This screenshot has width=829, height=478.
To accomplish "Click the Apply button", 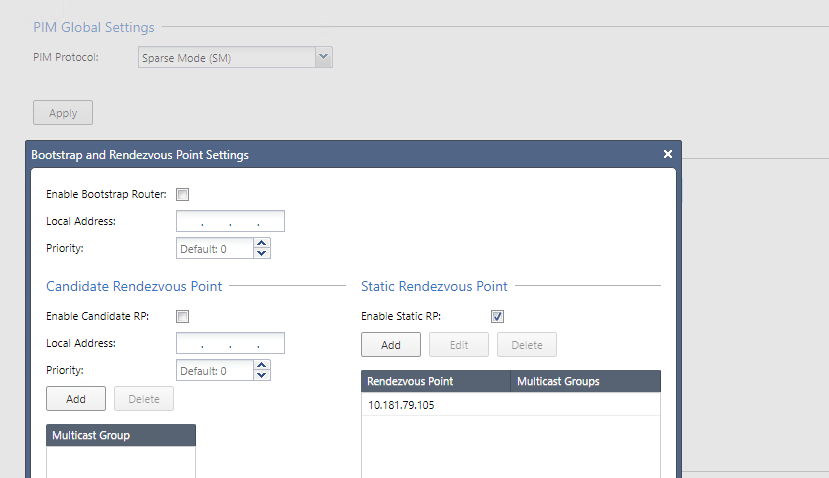I will pos(63,113).
